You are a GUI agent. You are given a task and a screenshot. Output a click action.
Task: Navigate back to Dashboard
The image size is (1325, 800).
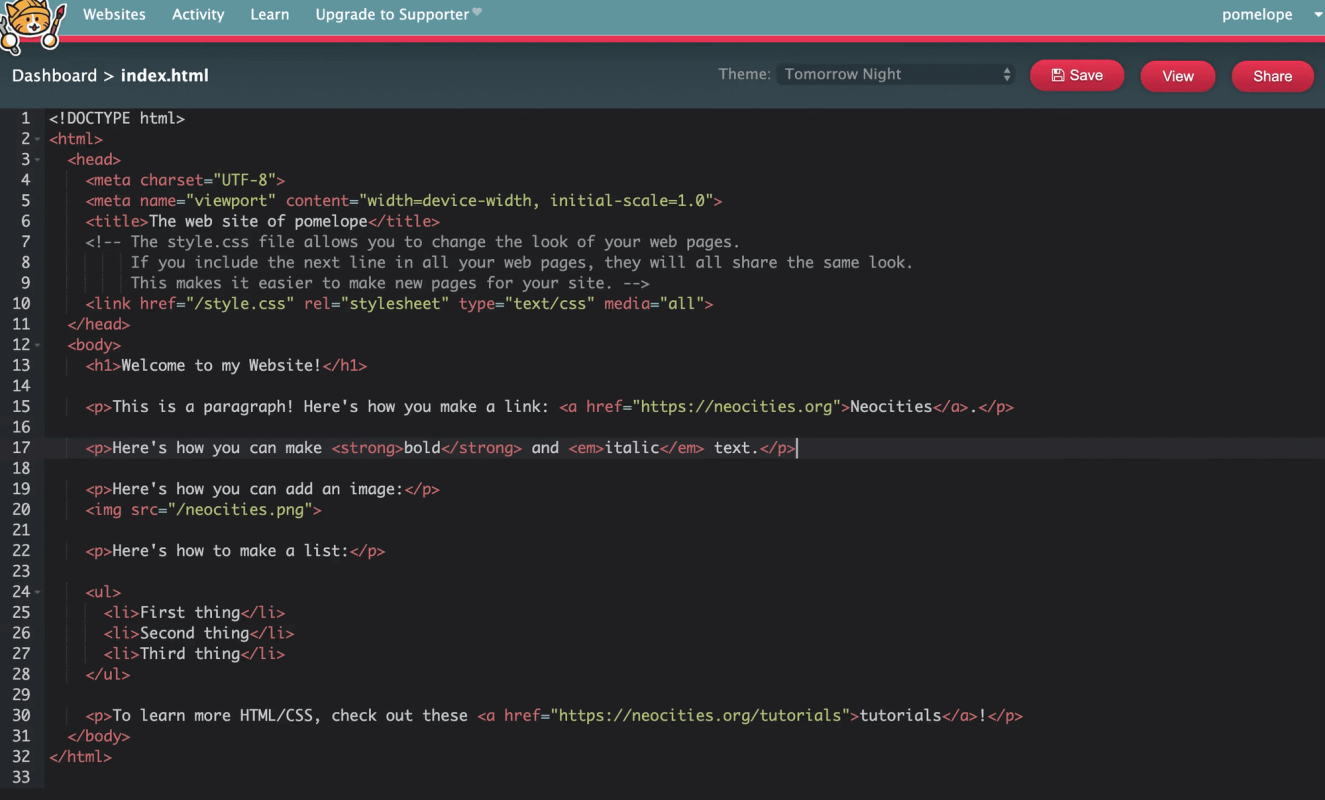tap(54, 75)
